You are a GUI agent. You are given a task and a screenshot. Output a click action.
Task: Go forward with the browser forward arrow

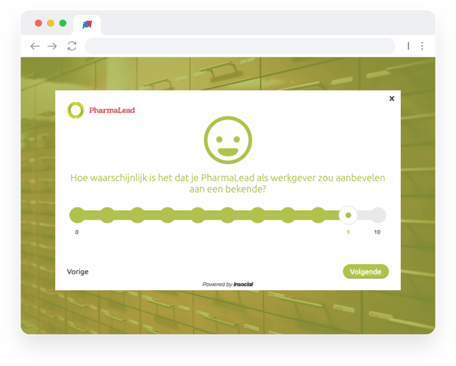52,46
